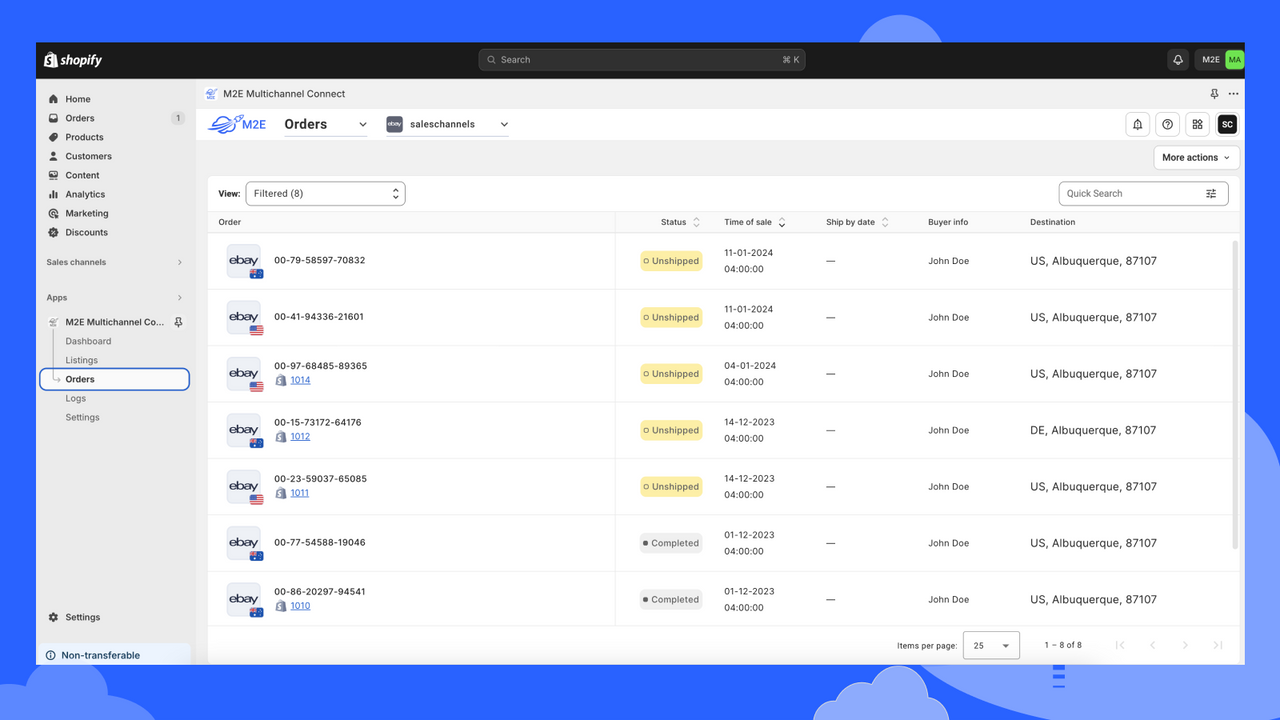Open the View Filtered (8) dropdown
The image size is (1280, 720).
tap(325, 193)
